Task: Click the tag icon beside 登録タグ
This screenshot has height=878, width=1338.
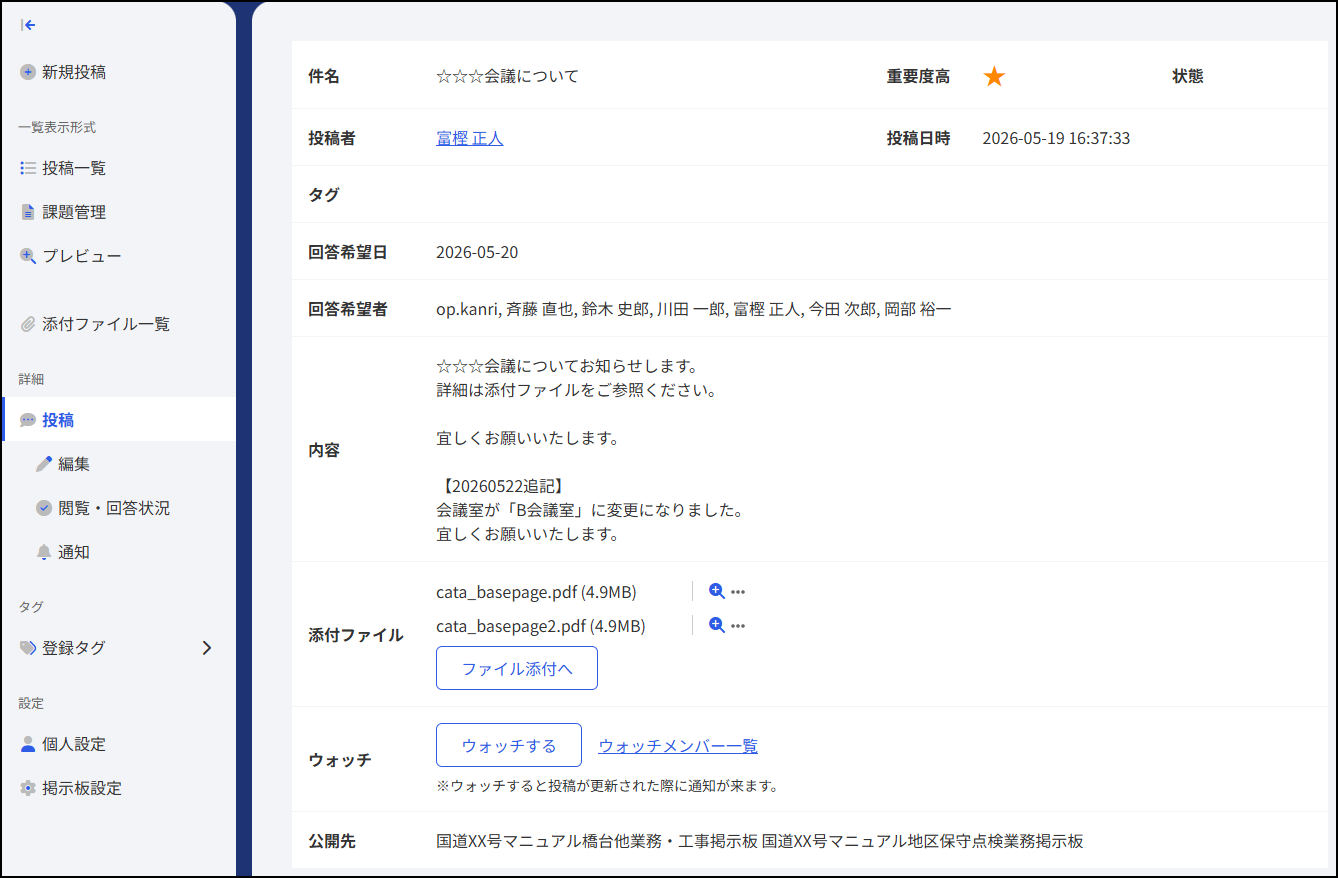Action: click(28, 648)
